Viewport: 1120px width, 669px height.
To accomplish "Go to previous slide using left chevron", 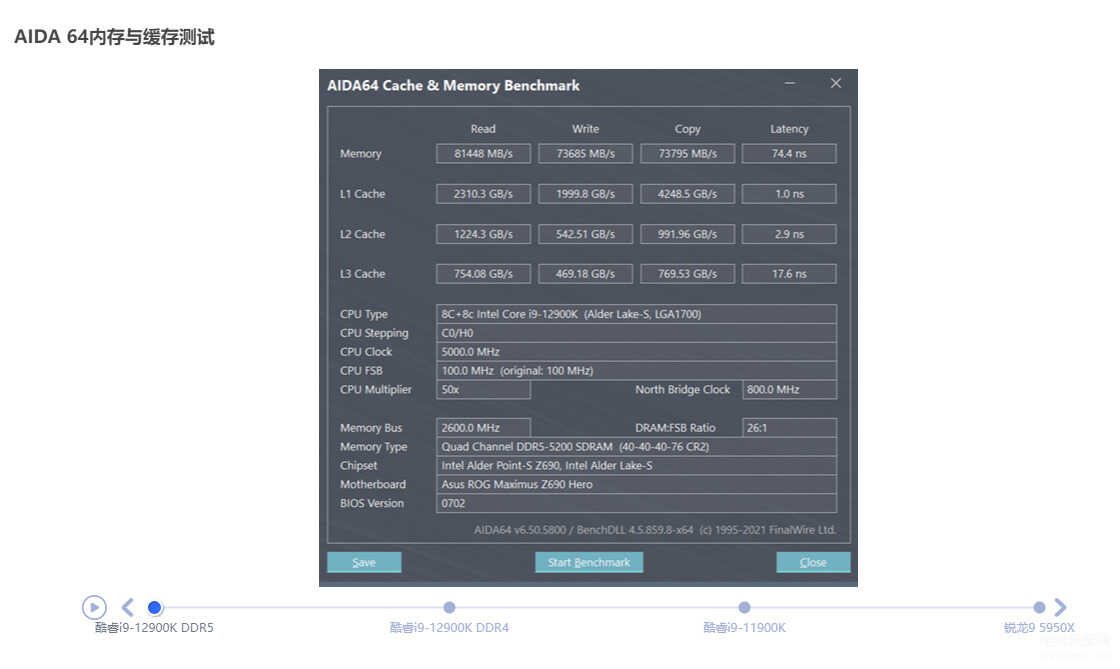I will 128,608.
